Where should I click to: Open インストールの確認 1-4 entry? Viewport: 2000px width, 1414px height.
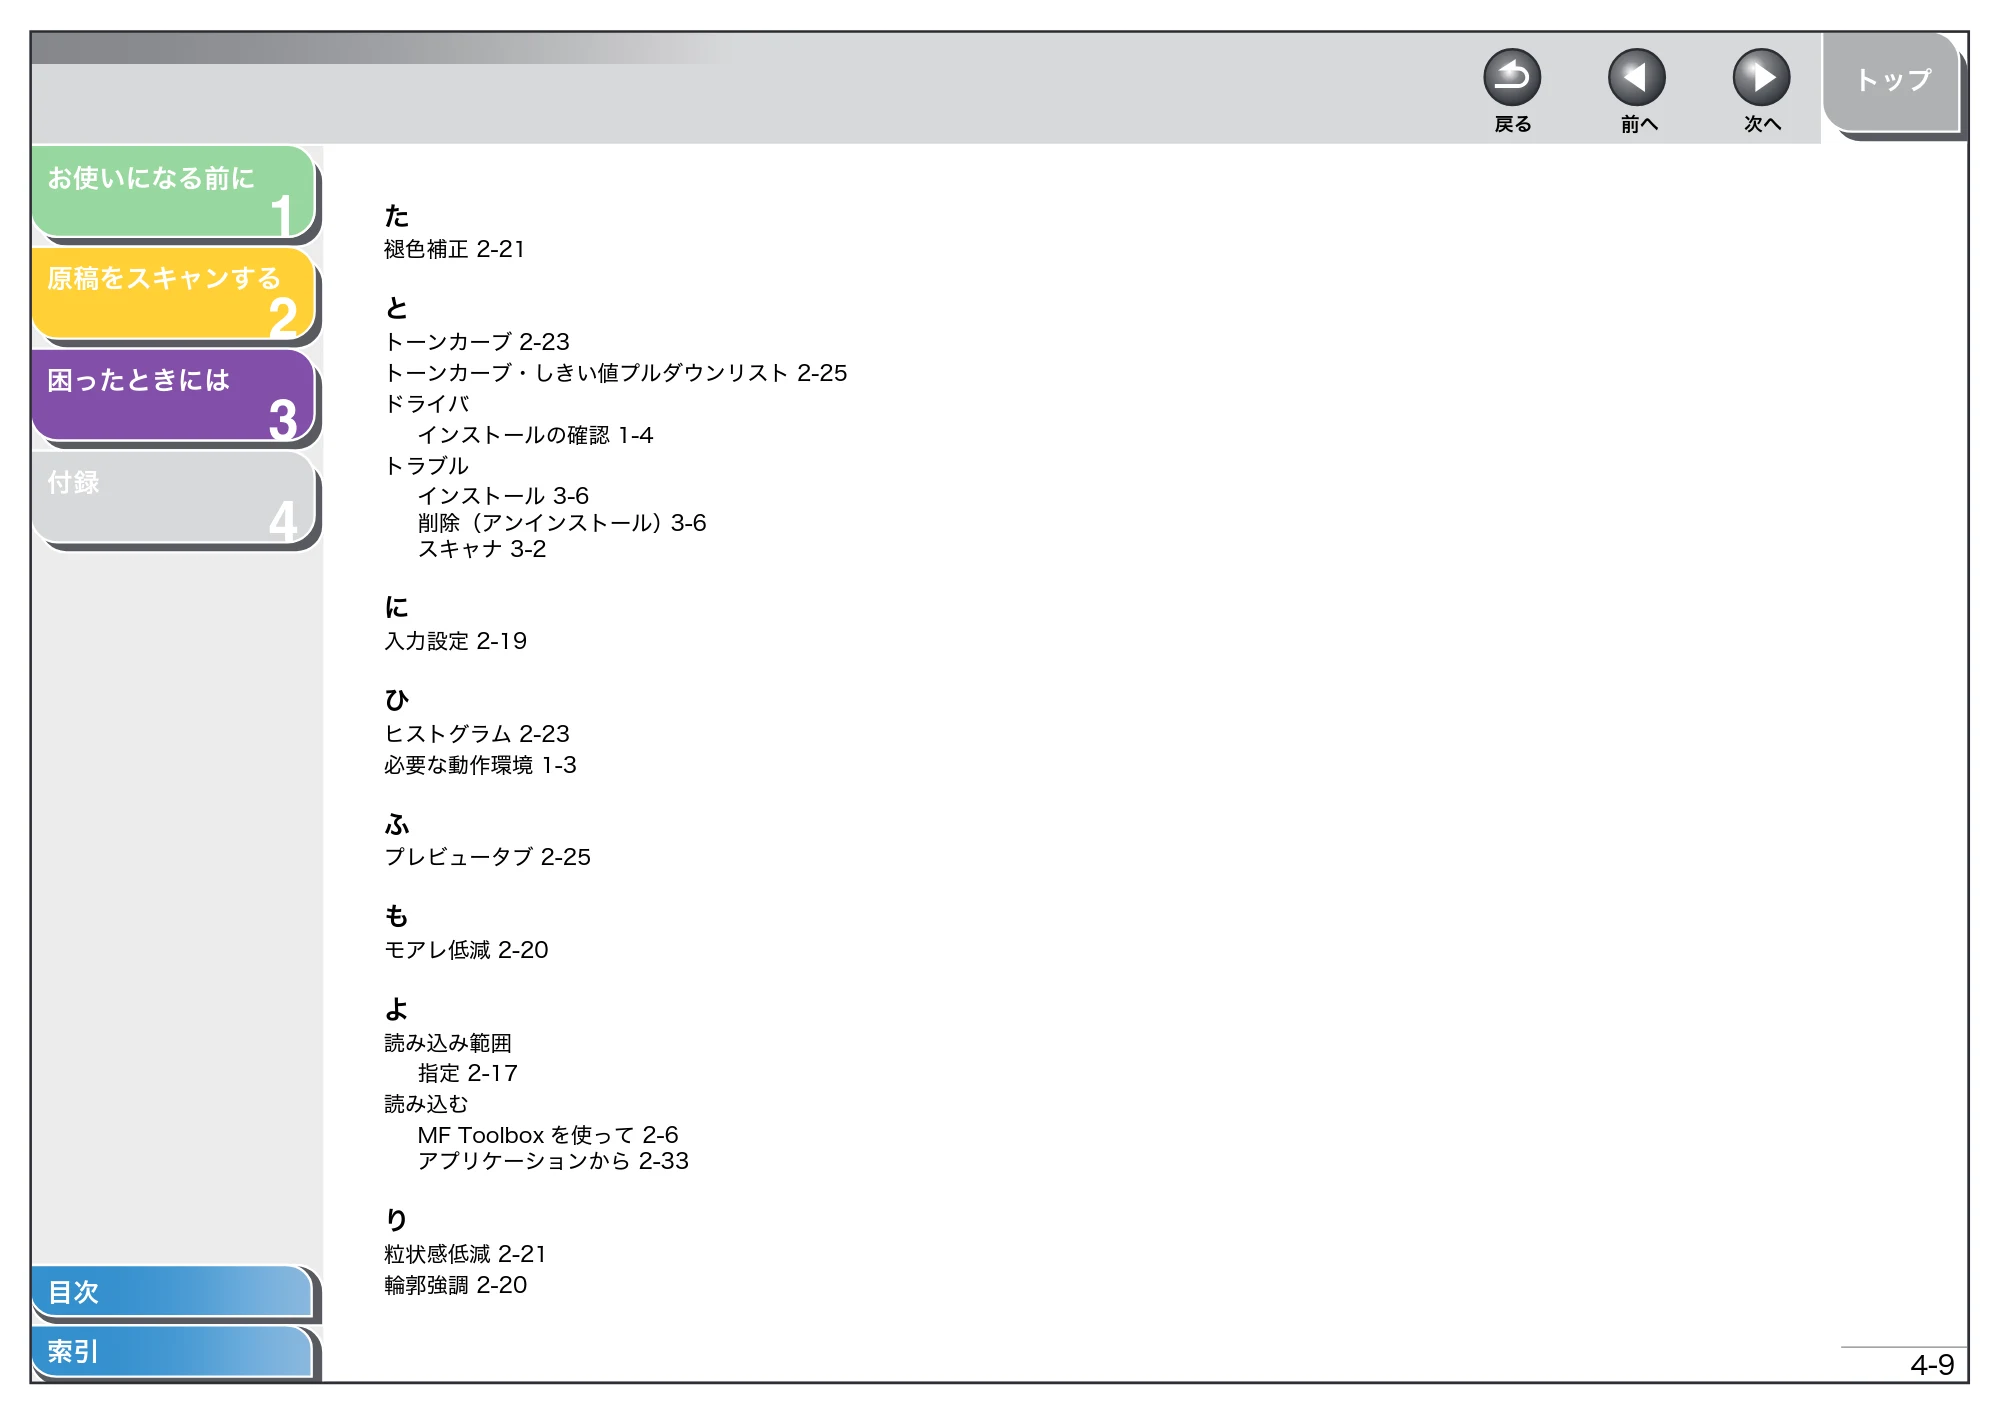(535, 435)
